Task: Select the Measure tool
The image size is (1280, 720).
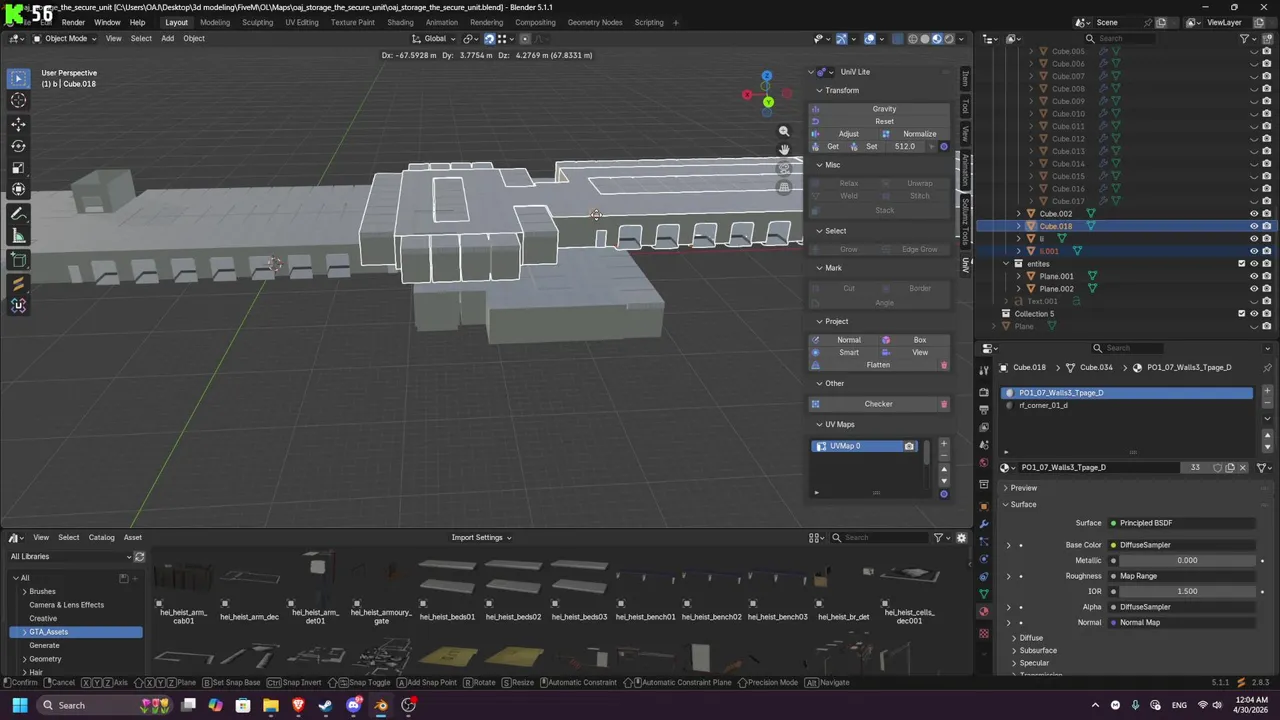Action: tap(18, 236)
